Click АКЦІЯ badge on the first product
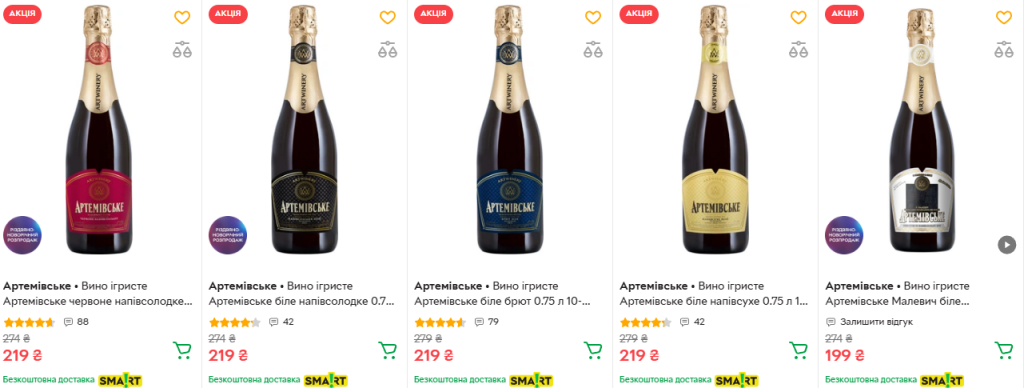1024x388 pixels. pos(22,14)
